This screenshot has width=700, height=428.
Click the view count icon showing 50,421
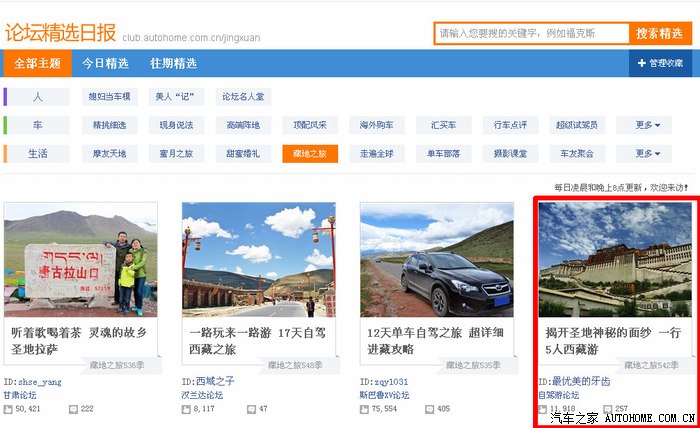9,409
